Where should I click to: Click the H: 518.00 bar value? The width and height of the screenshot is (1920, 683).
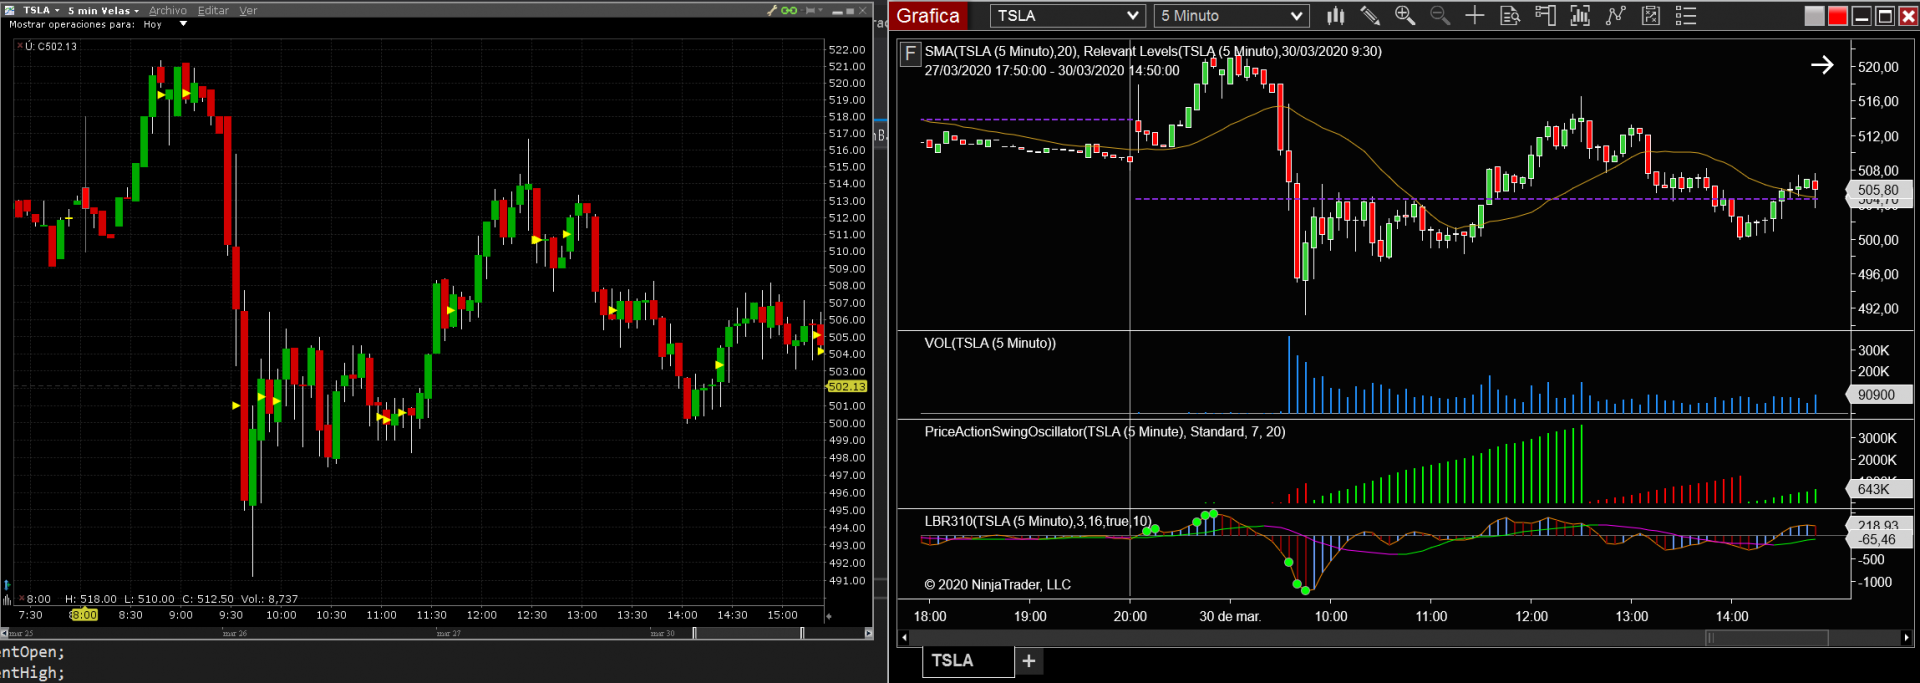(x=91, y=599)
